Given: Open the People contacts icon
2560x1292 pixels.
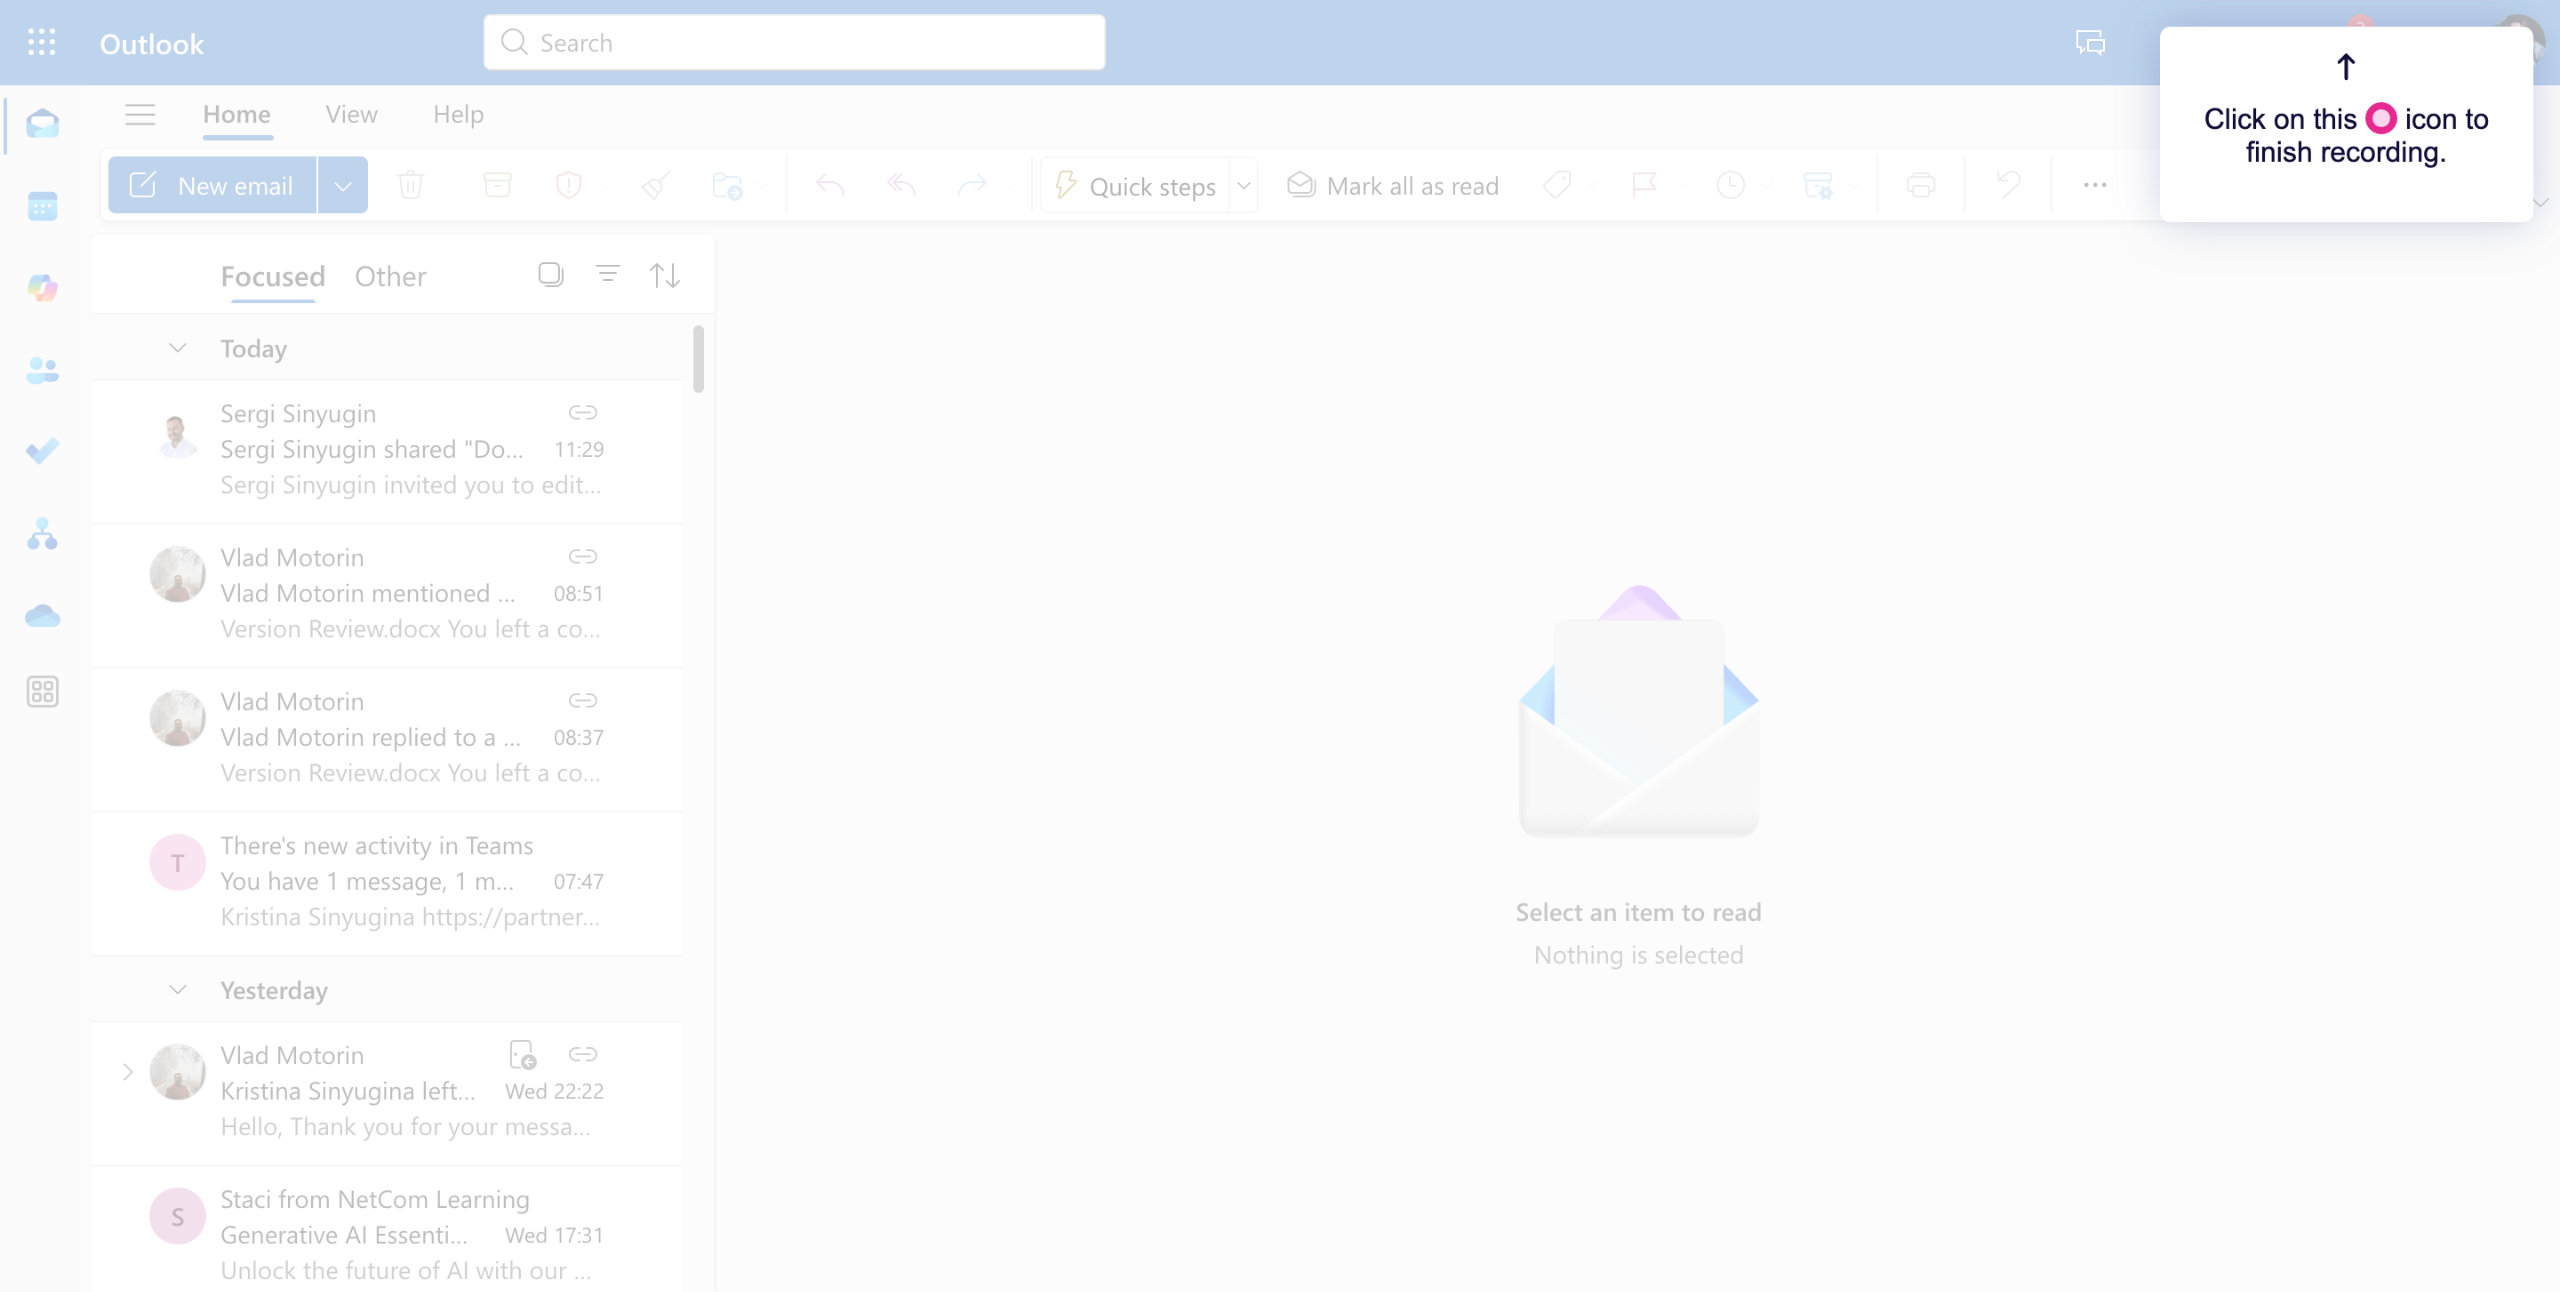Looking at the screenshot, I should point(42,371).
